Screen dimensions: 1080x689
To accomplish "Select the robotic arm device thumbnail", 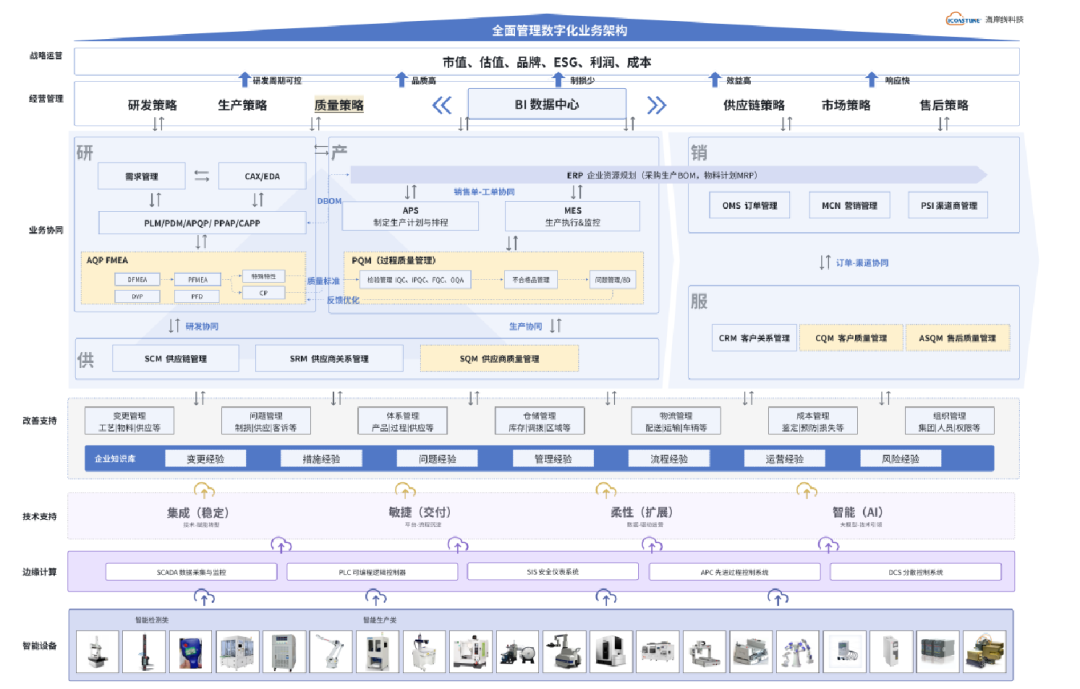I will (x=331, y=651).
